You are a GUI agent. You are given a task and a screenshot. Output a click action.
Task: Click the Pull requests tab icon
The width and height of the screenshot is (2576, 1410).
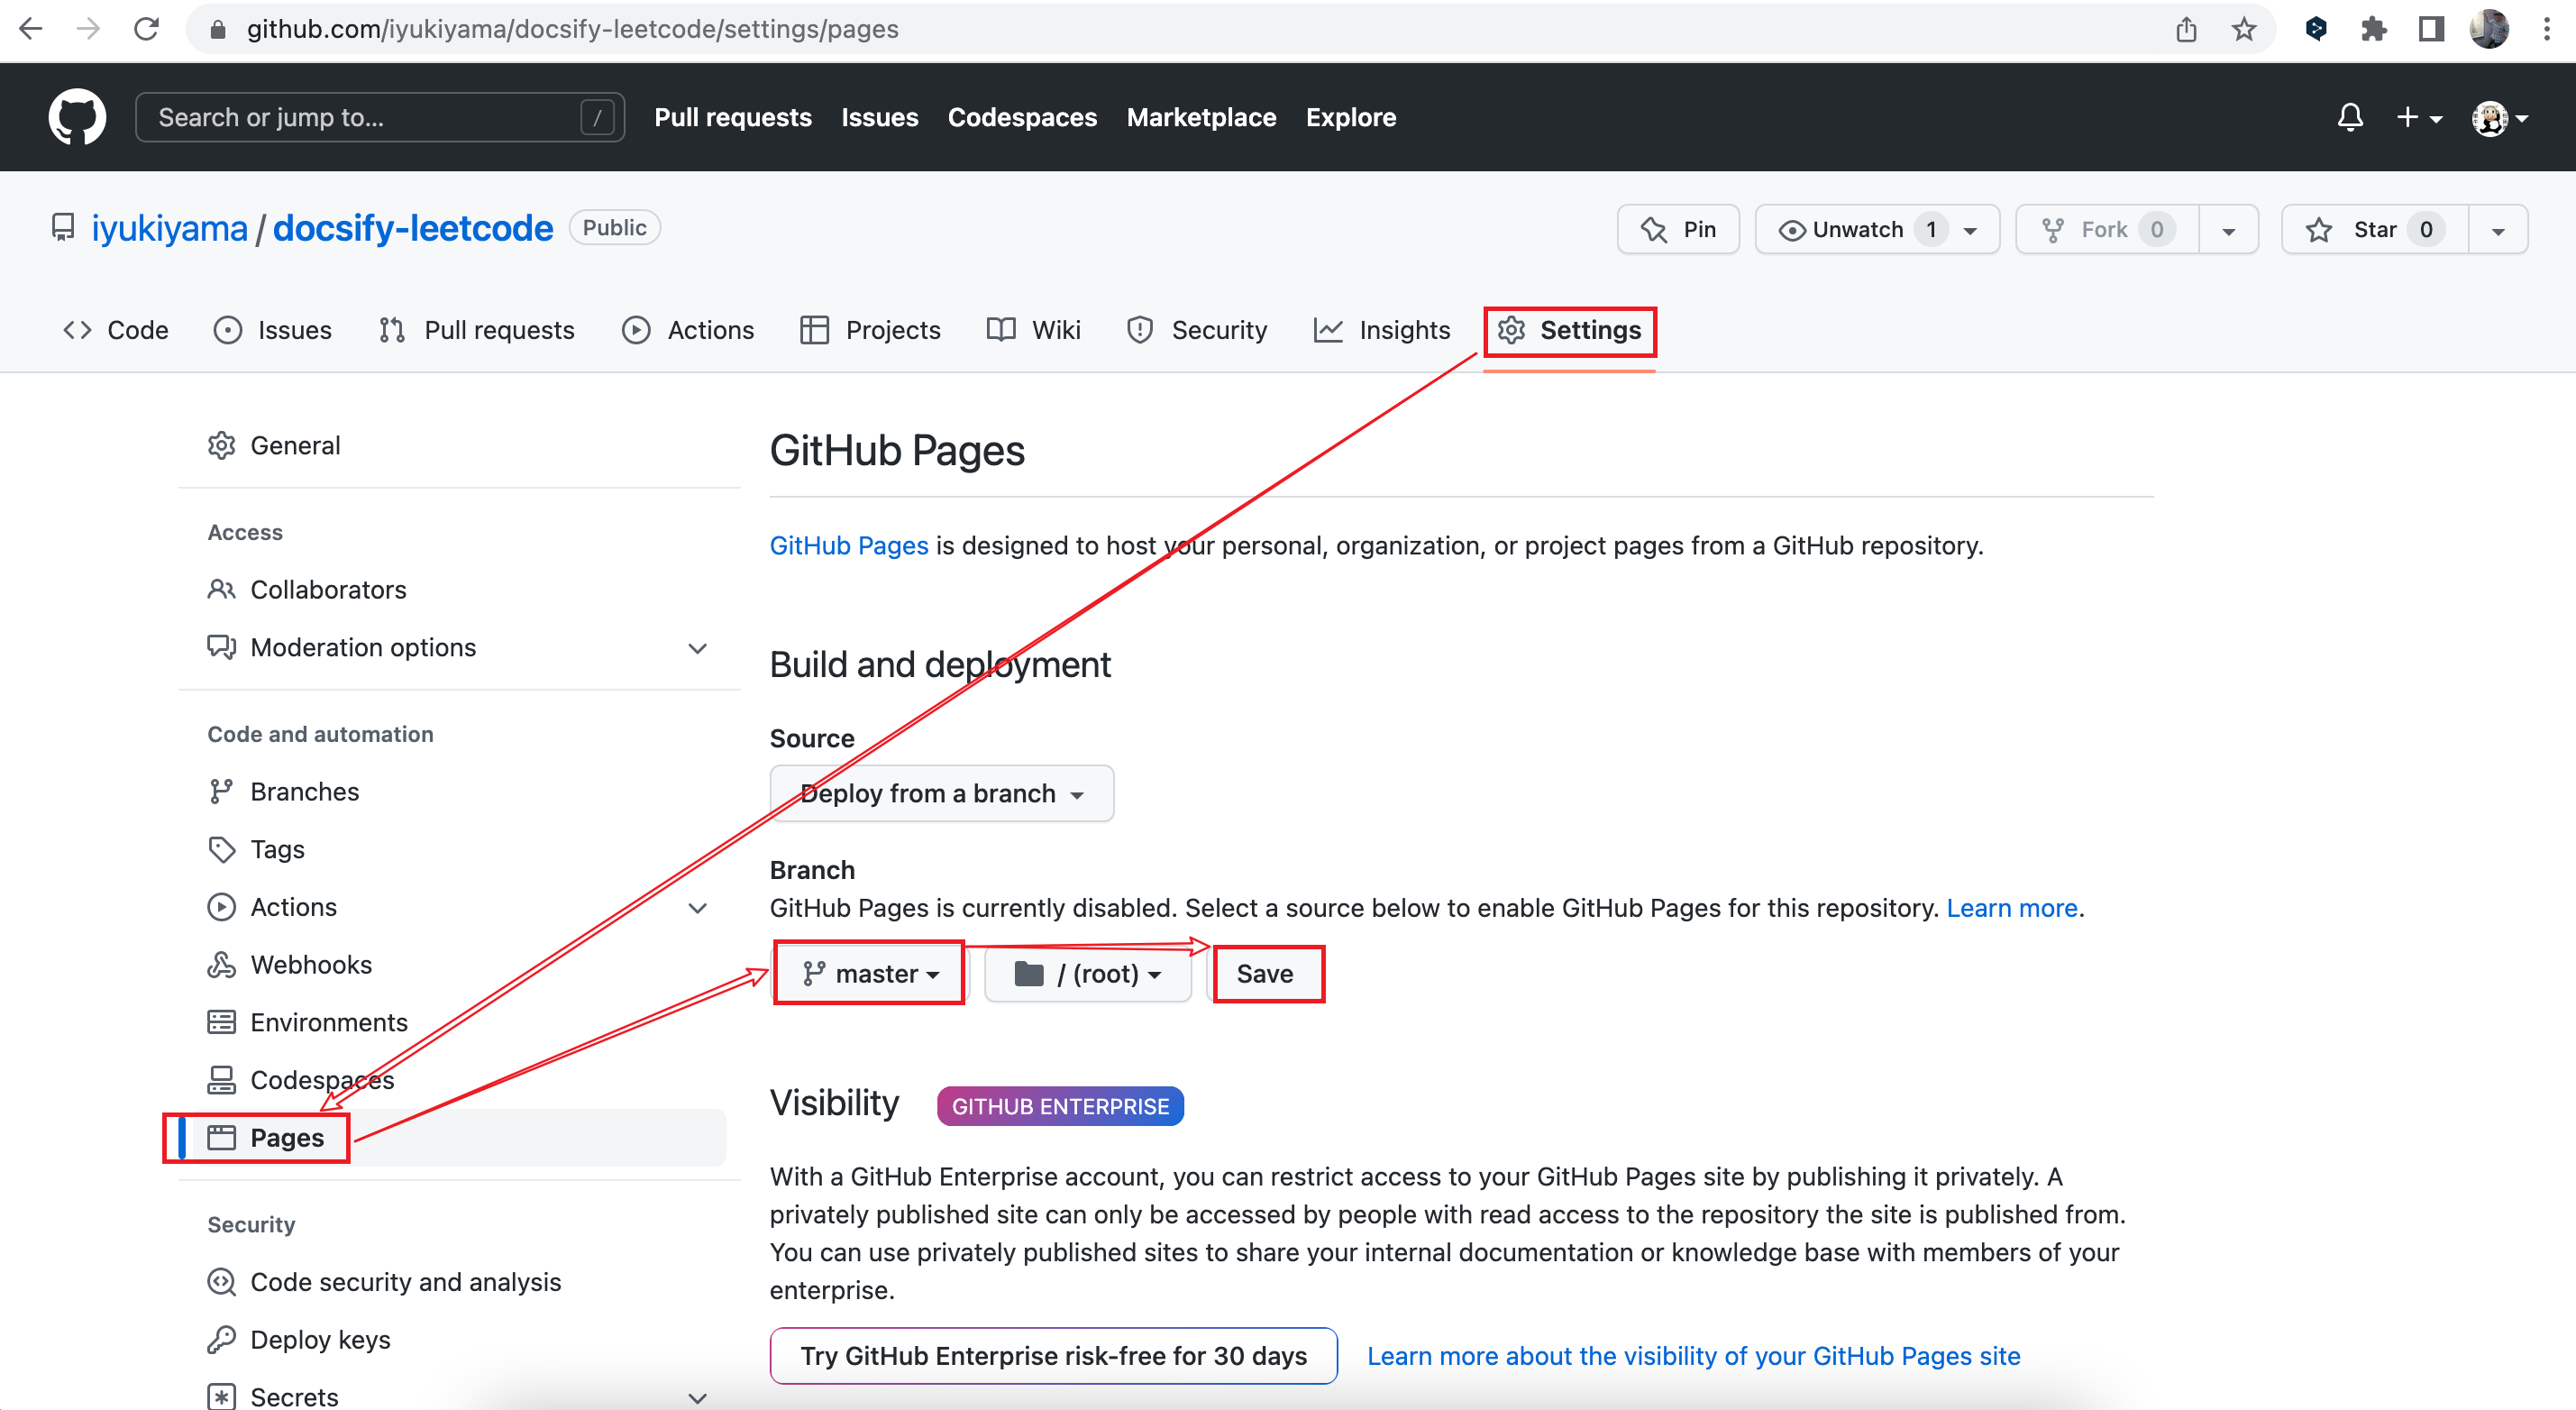pyautogui.click(x=390, y=330)
